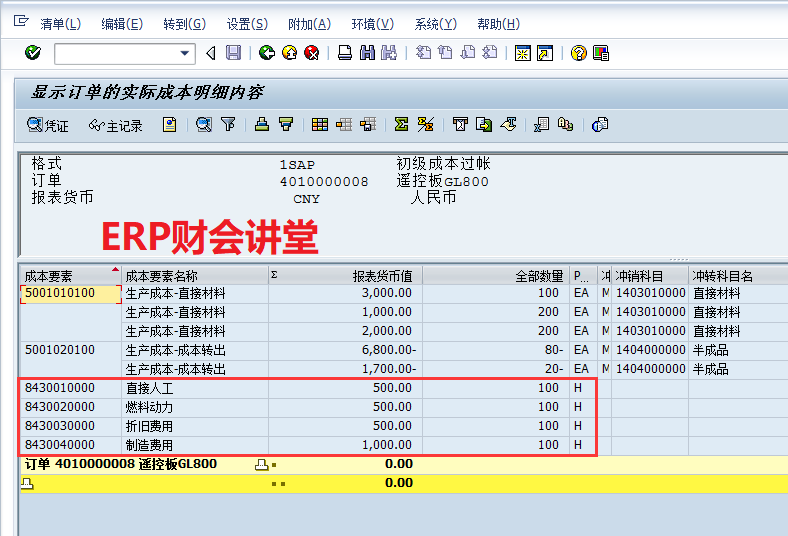Open the 设置(S) menu
Viewport: 788px width, 536px height.
pos(247,24)
